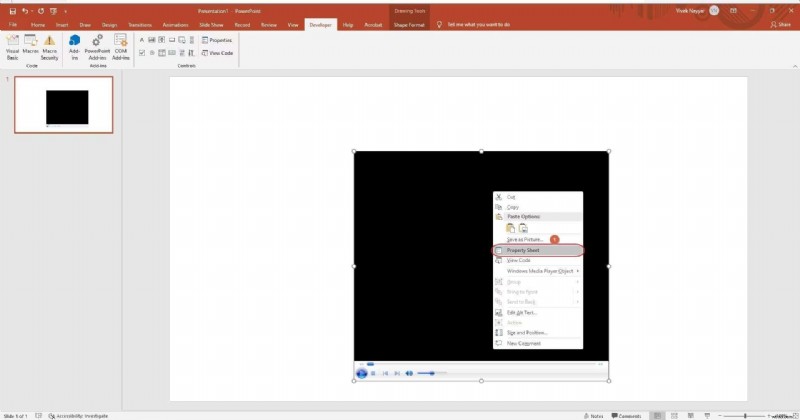
Task: Open Macro Security settings
Action: click(x=49, y=47)
